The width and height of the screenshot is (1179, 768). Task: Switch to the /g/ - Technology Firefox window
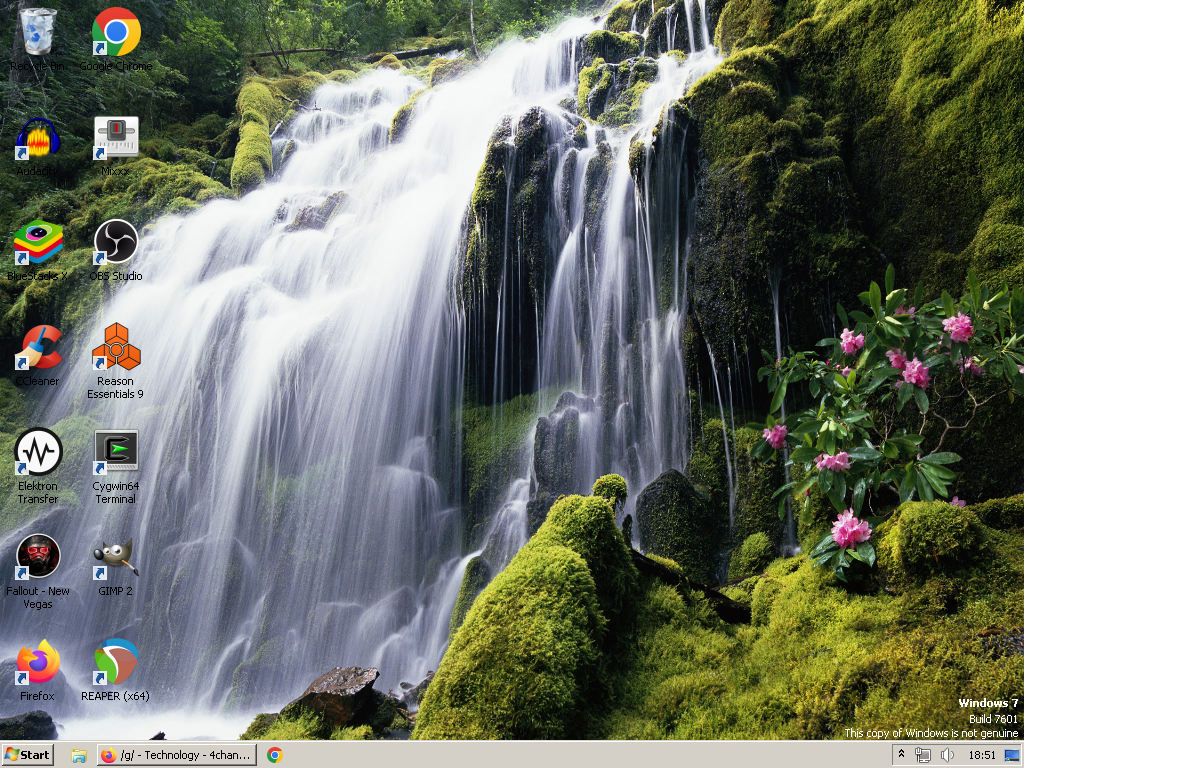(x=177, y=754)
